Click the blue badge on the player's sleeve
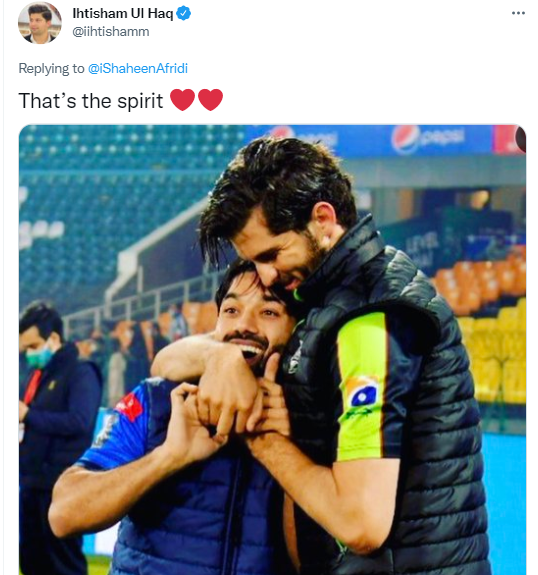538x575 pixels. coord(104,427)
